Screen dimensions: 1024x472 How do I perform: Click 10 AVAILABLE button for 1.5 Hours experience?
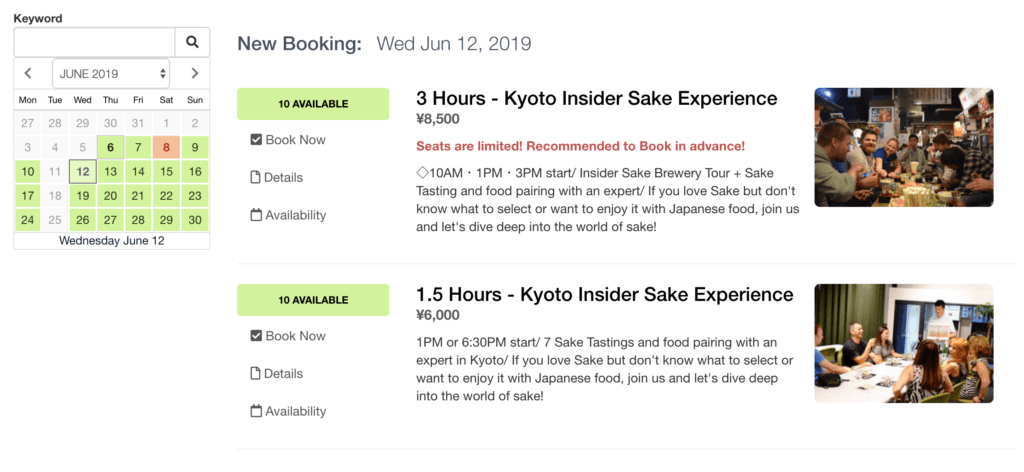point(313,300)
